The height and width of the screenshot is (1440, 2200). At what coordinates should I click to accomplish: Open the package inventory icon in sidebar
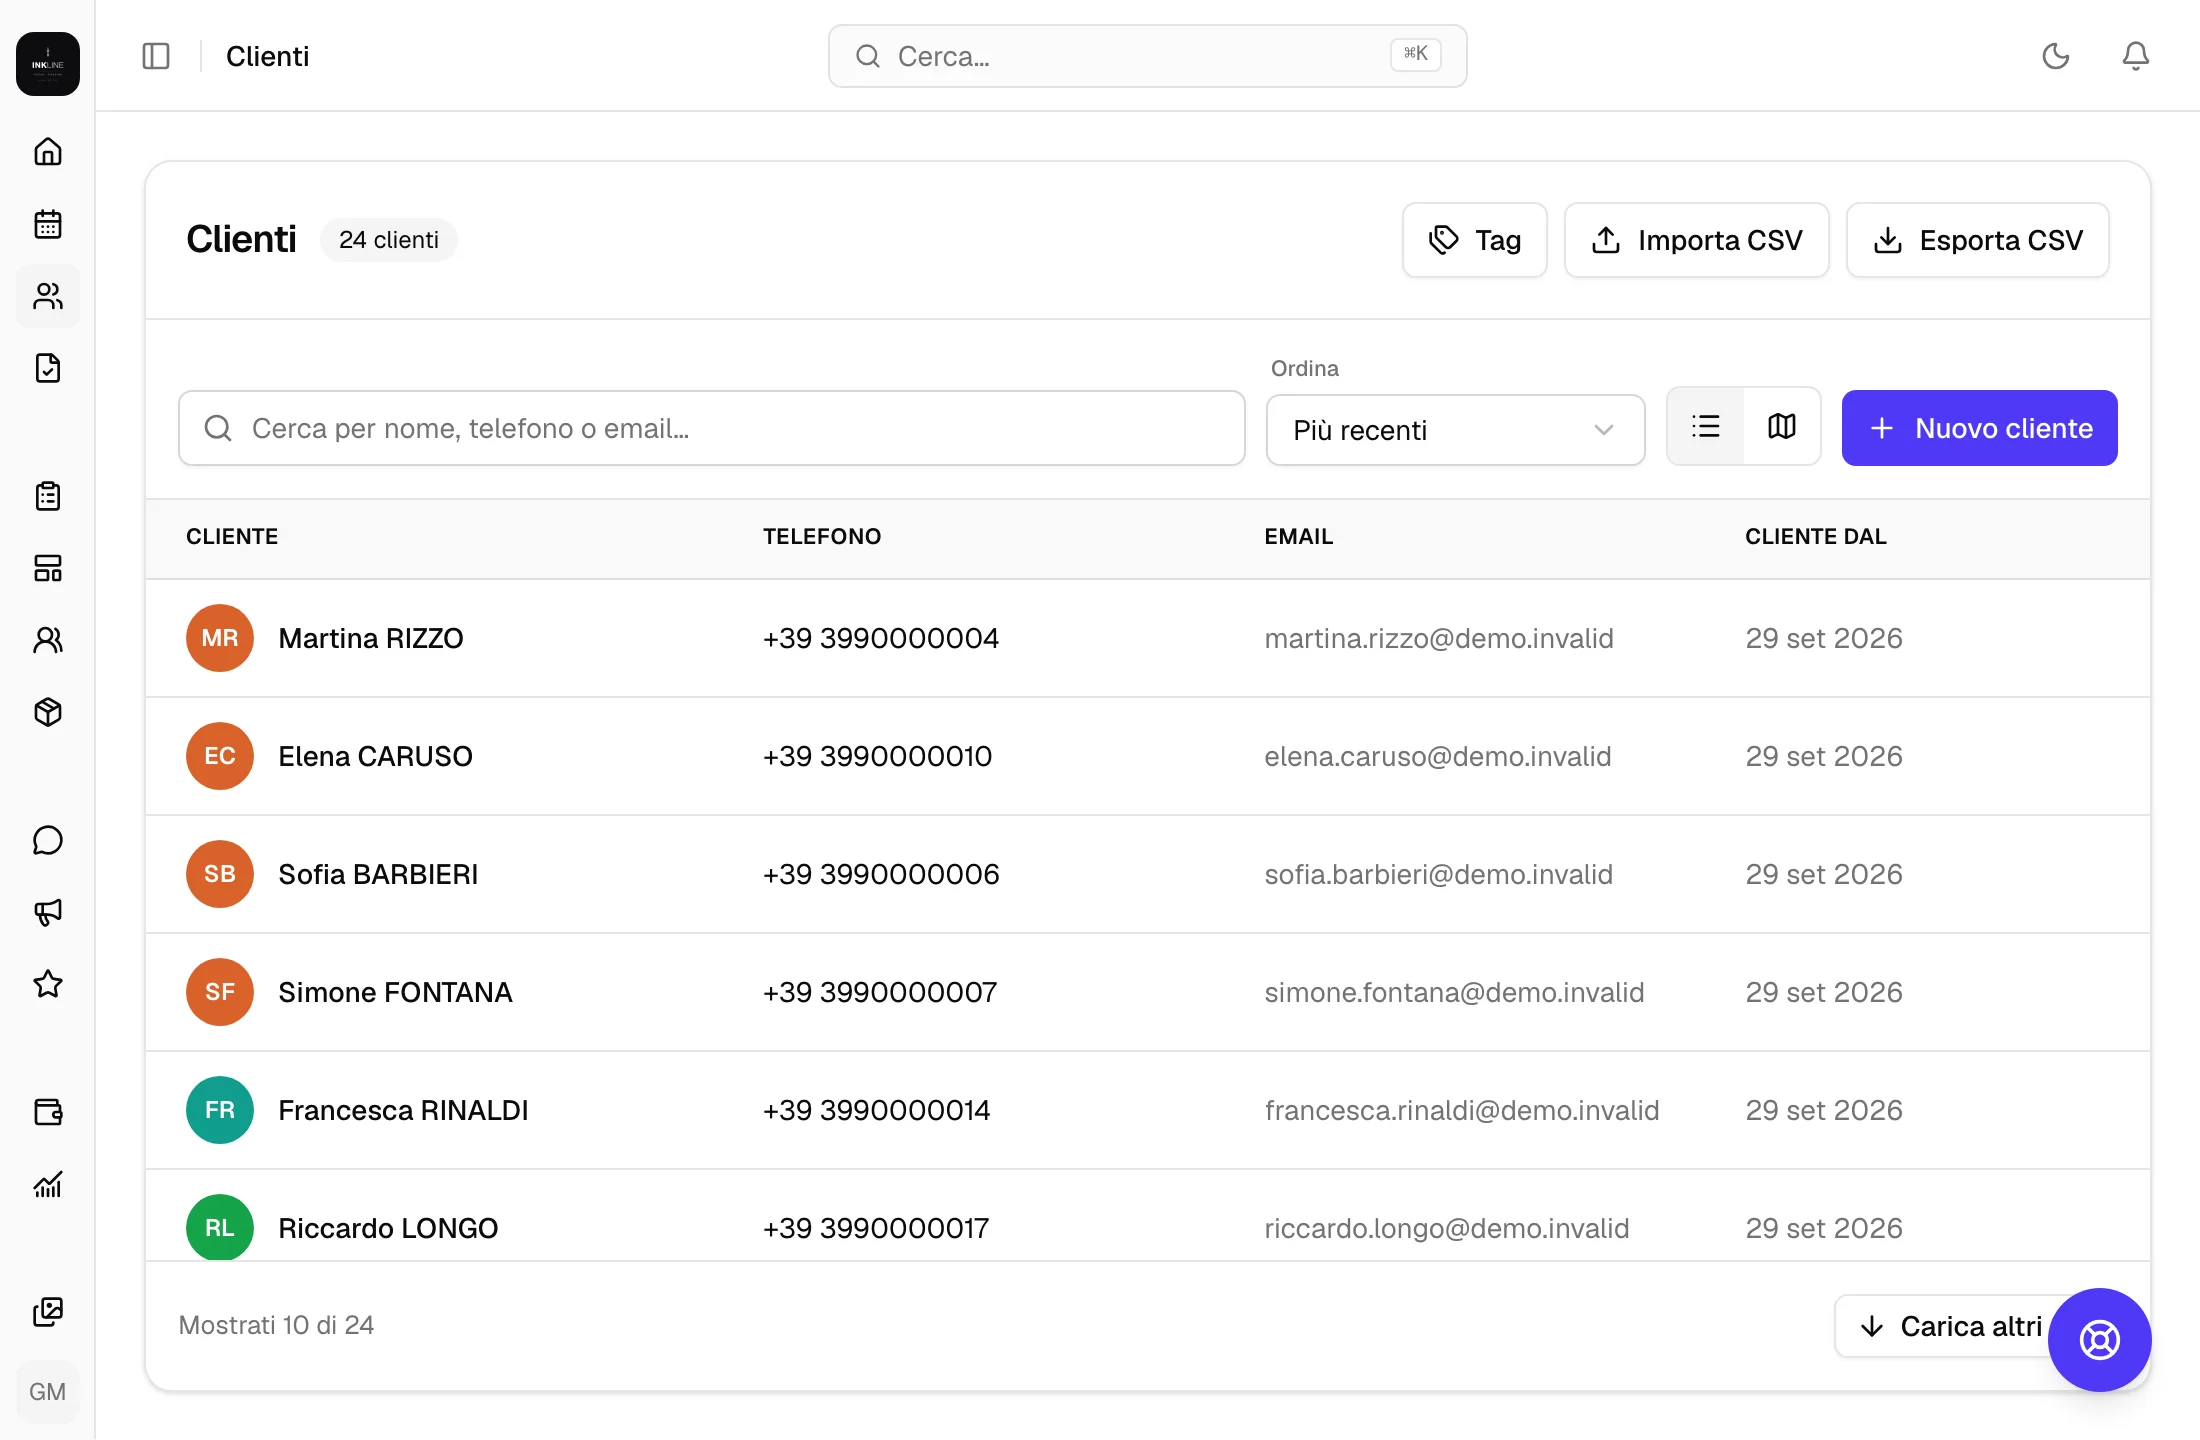[48, 712]
